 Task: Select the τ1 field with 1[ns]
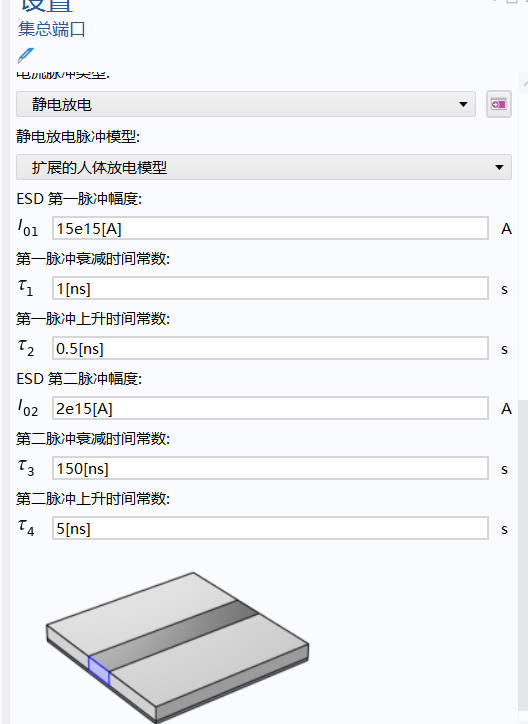(270, 288)
